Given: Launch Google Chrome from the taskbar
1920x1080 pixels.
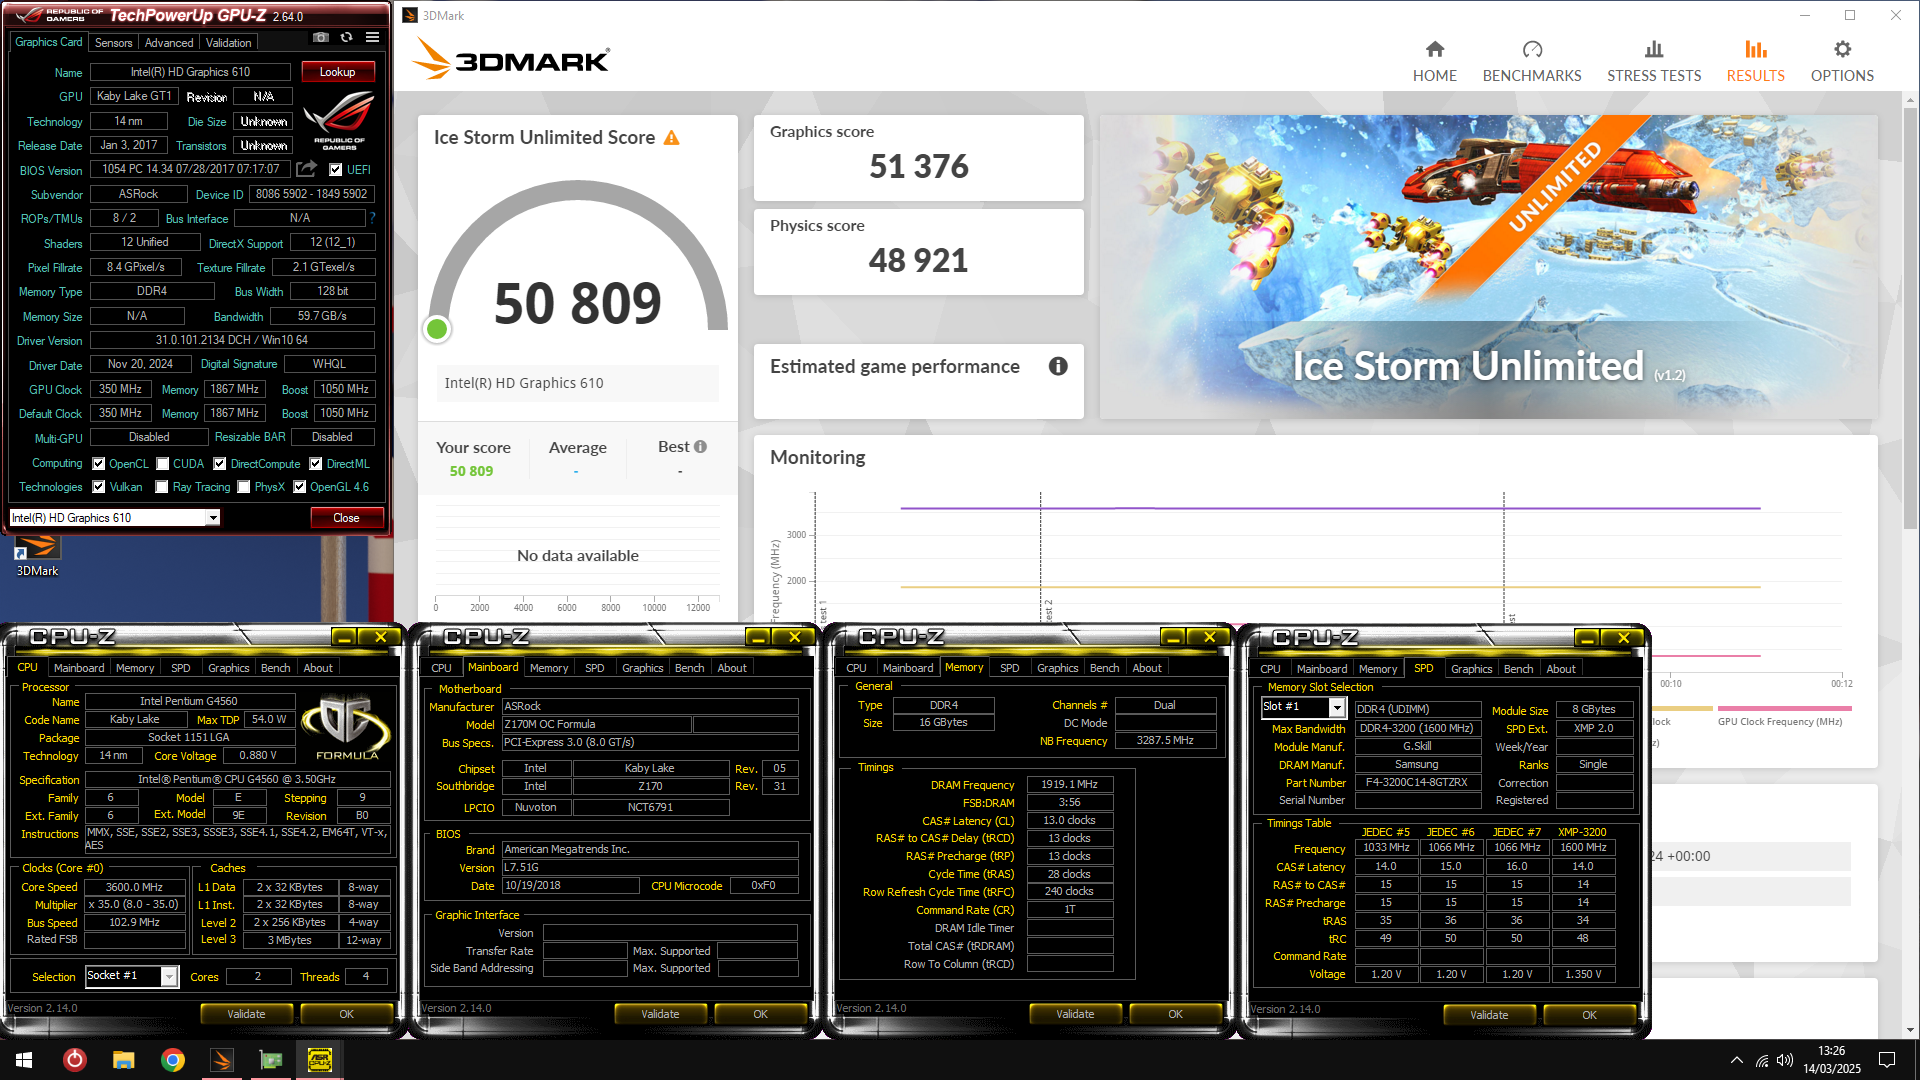Looking at the screenshot, I should coord(173,1060).
